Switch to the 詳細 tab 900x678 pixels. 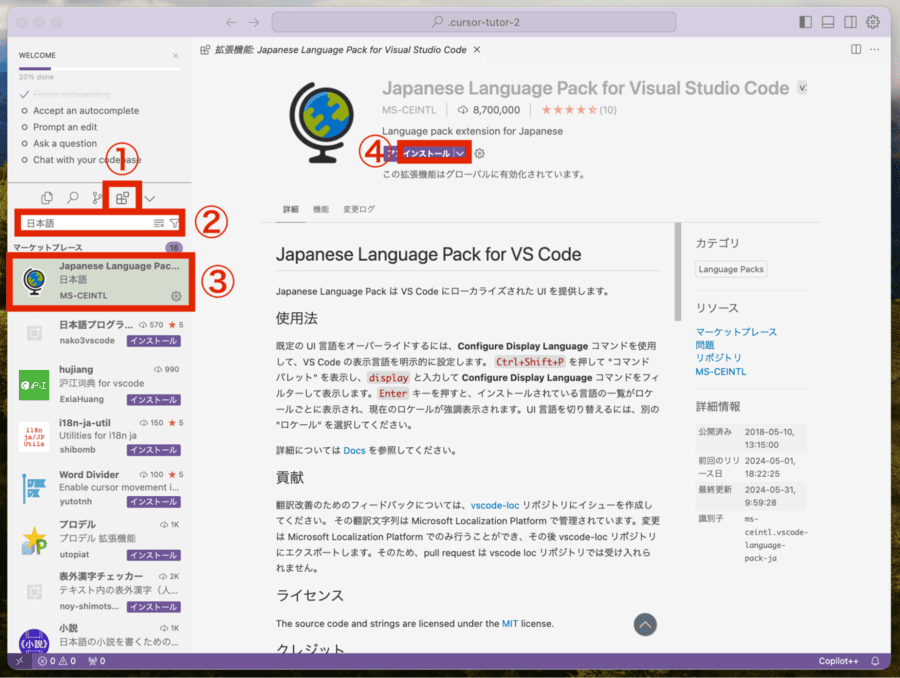point(291,210)
